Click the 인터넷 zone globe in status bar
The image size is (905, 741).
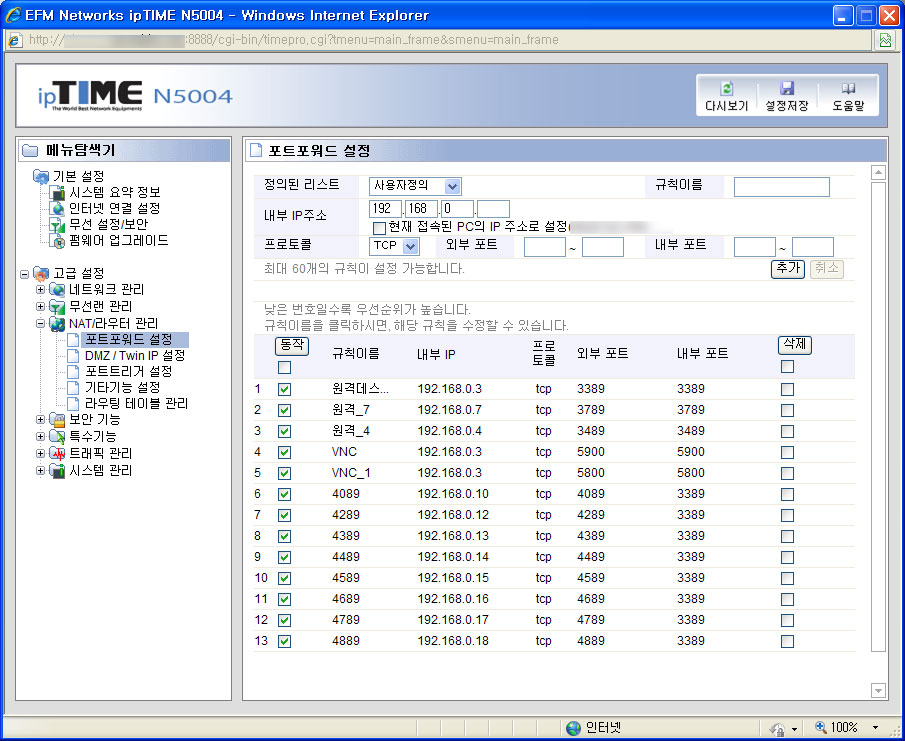573,728
